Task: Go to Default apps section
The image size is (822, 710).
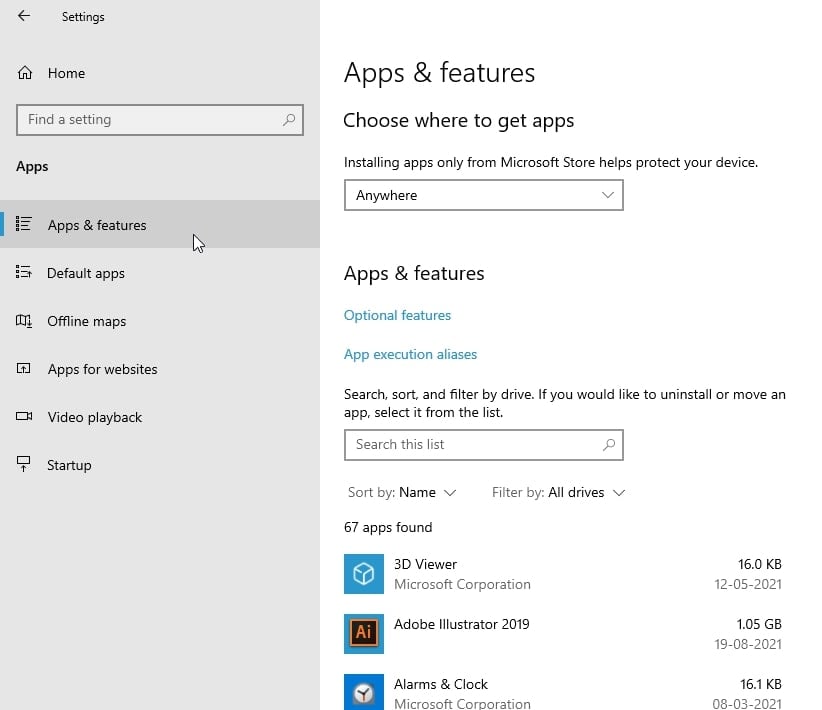Action: pyautogui.click(x=160, y=273)
